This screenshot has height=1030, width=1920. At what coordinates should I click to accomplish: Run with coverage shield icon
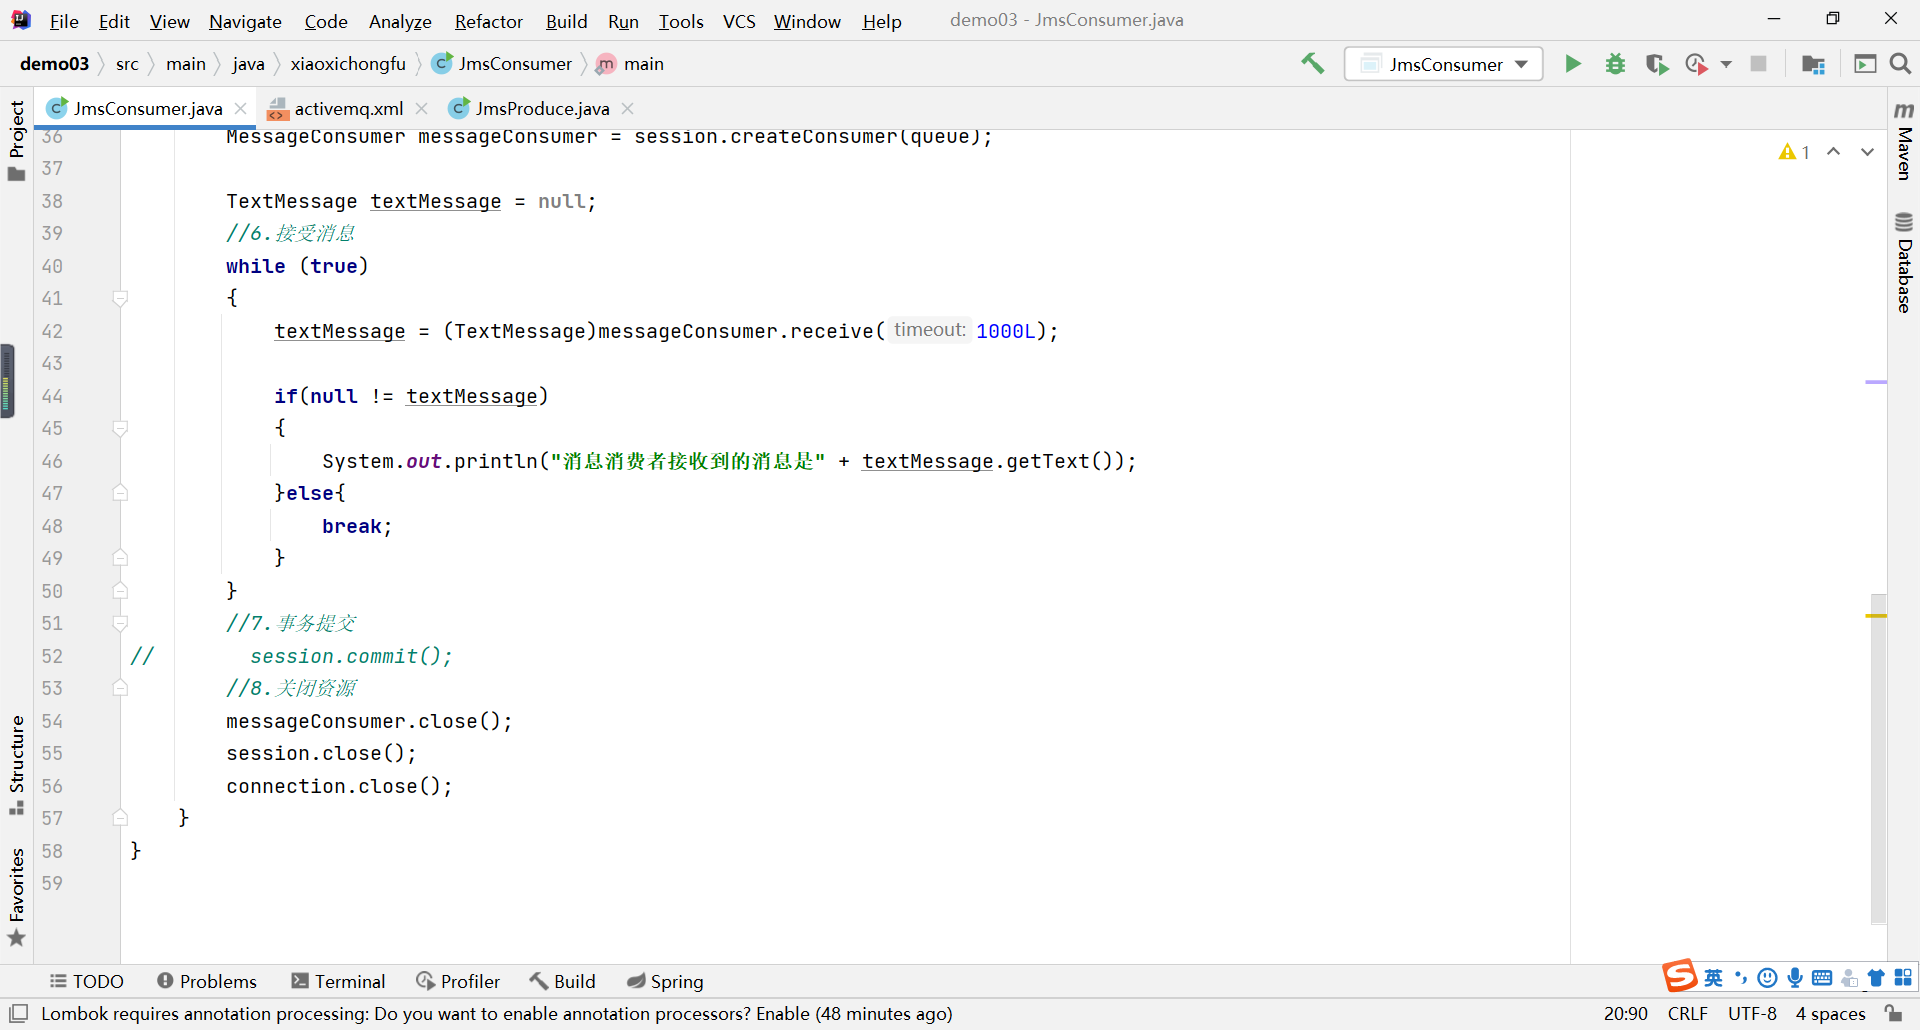click(1657, 64)
